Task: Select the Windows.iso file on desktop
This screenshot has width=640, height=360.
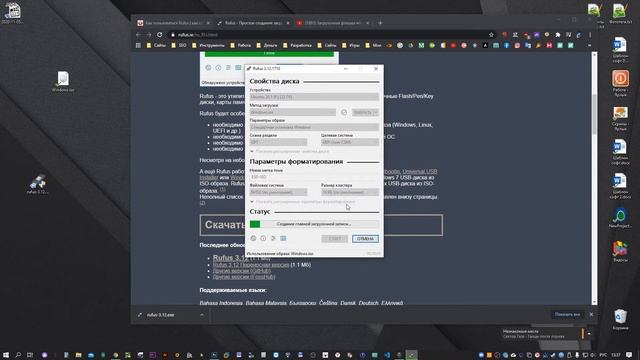Action: pyautogui.click(x=63, y=81)
